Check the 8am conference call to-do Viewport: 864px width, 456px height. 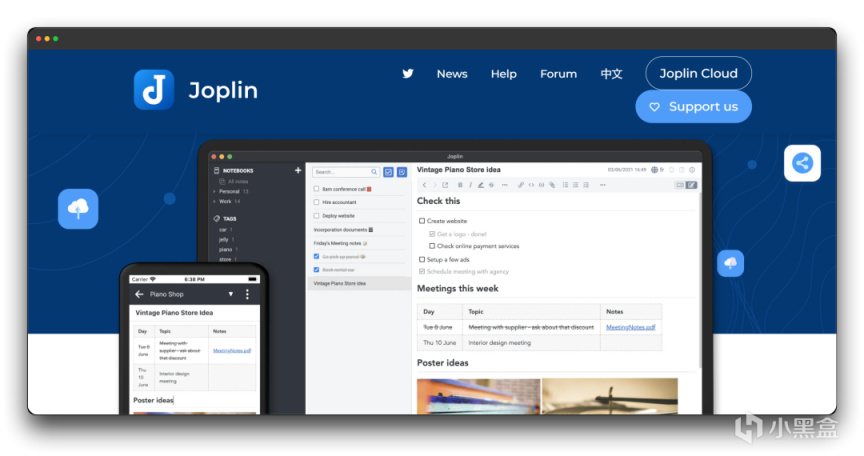(316, 189)
